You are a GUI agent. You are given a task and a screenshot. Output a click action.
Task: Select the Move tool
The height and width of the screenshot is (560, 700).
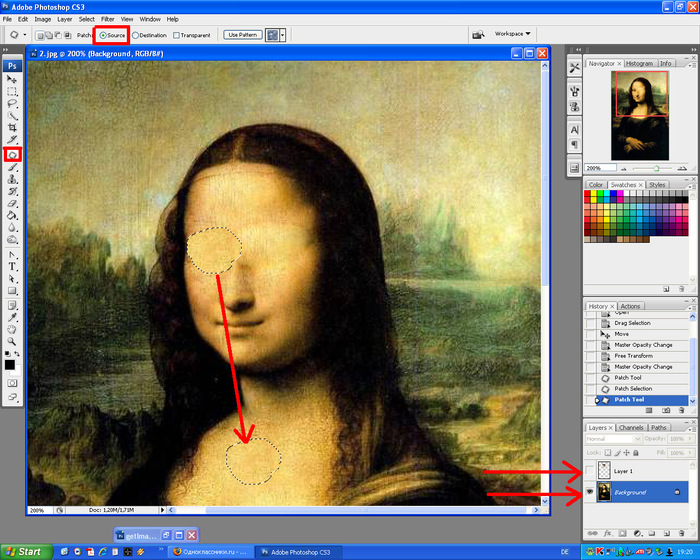12,79
